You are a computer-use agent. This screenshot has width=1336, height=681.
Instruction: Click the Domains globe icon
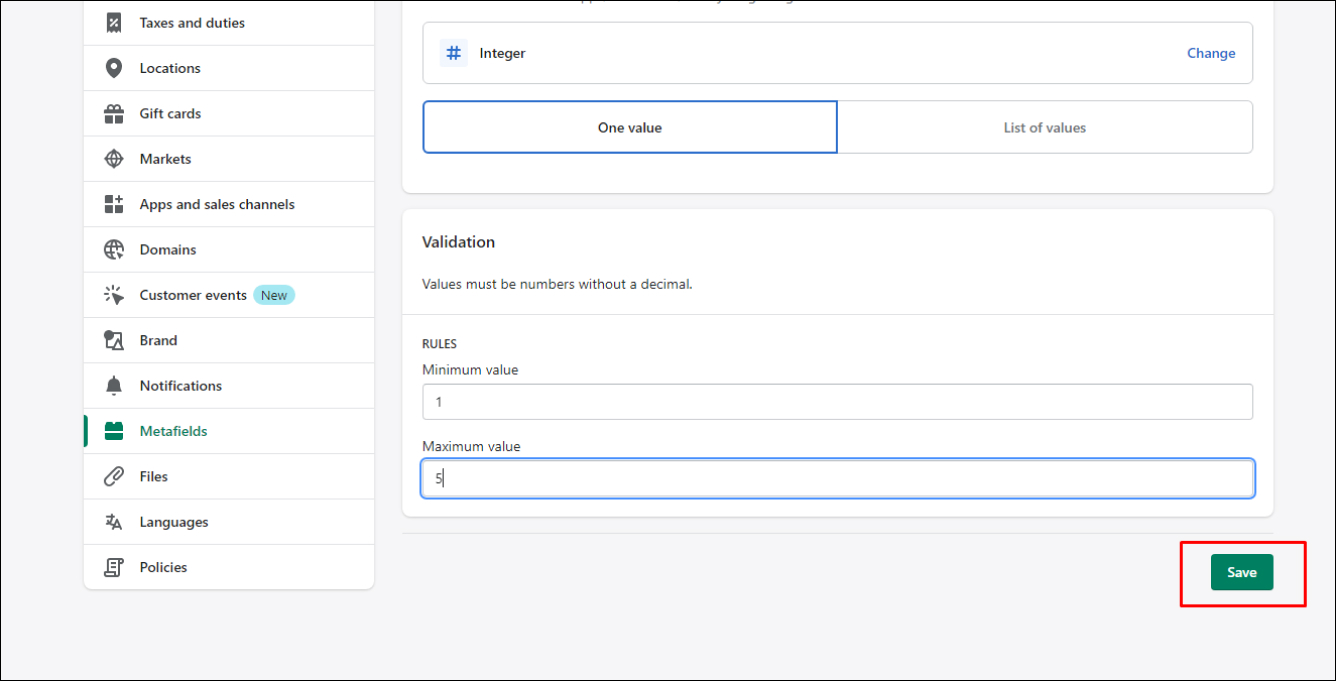click(x=114, y=250)
